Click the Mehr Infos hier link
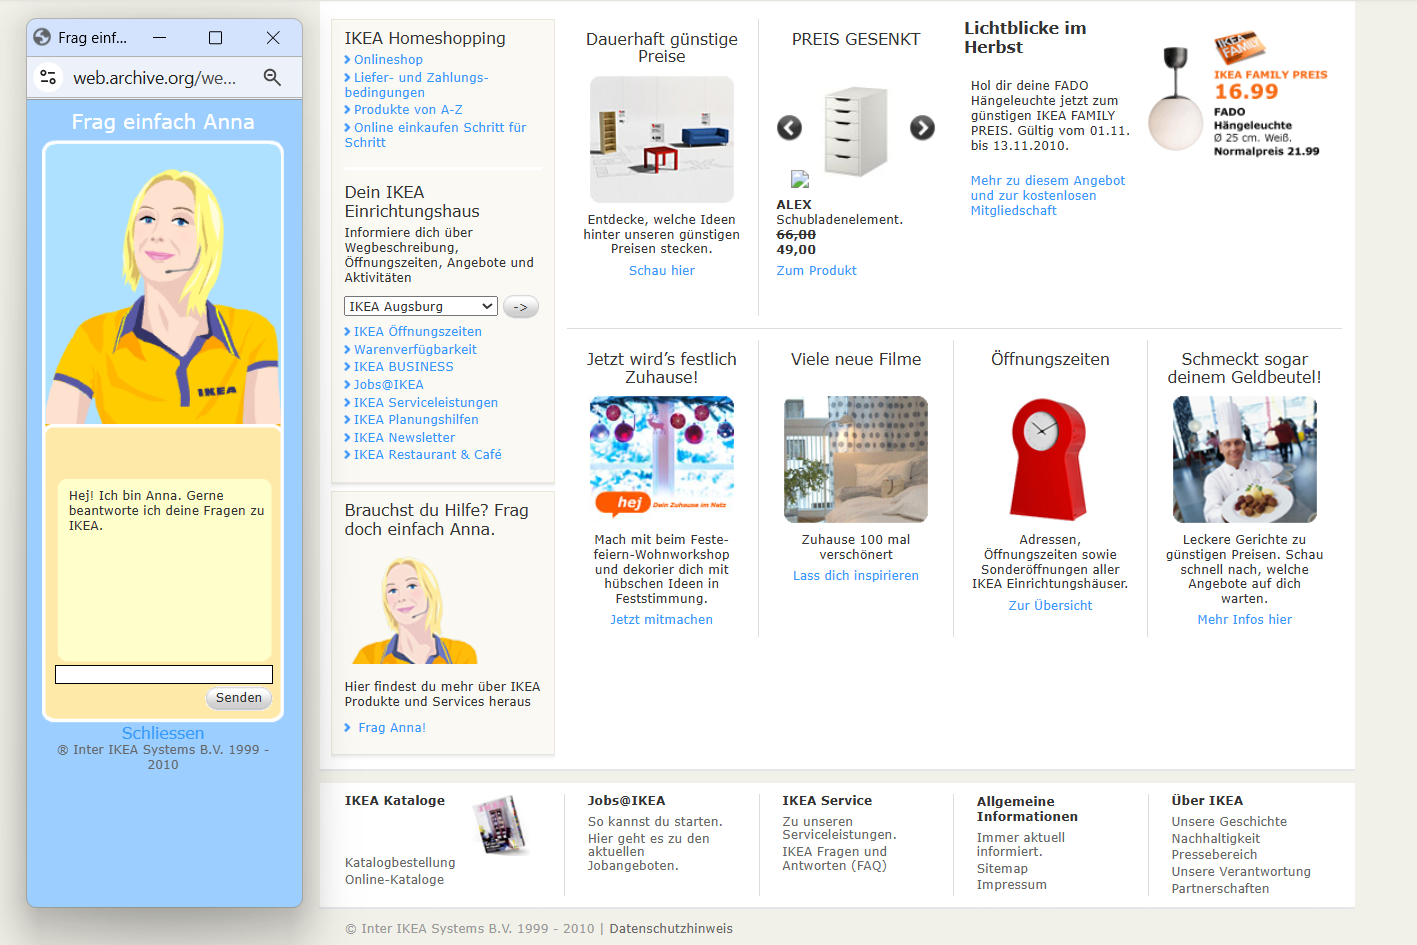 [1245, 620]
